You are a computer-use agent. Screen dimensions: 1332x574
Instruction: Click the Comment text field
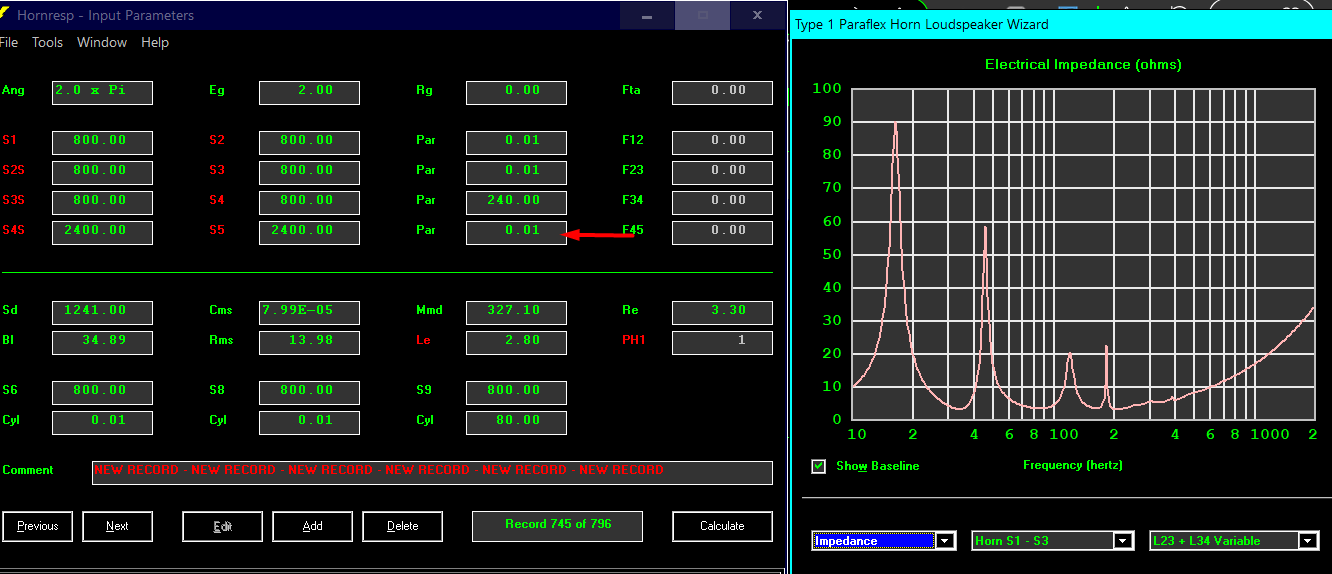point(432,473)
